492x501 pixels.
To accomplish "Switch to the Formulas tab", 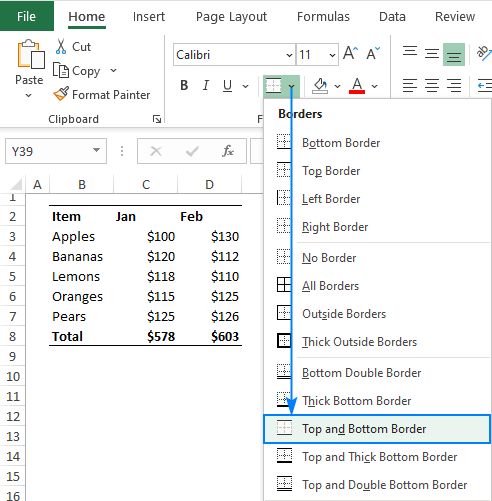I will 323,16.
